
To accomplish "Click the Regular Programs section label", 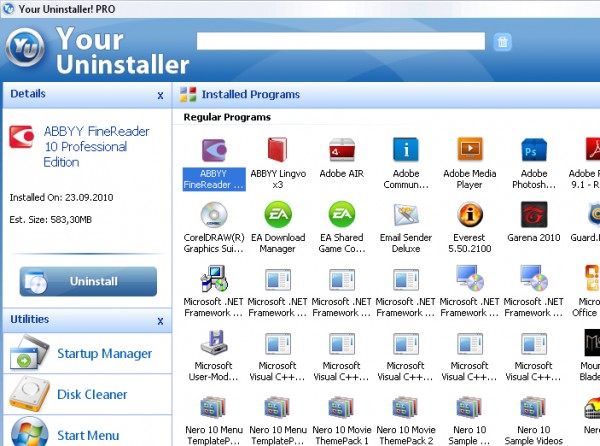I will point(227,117).
